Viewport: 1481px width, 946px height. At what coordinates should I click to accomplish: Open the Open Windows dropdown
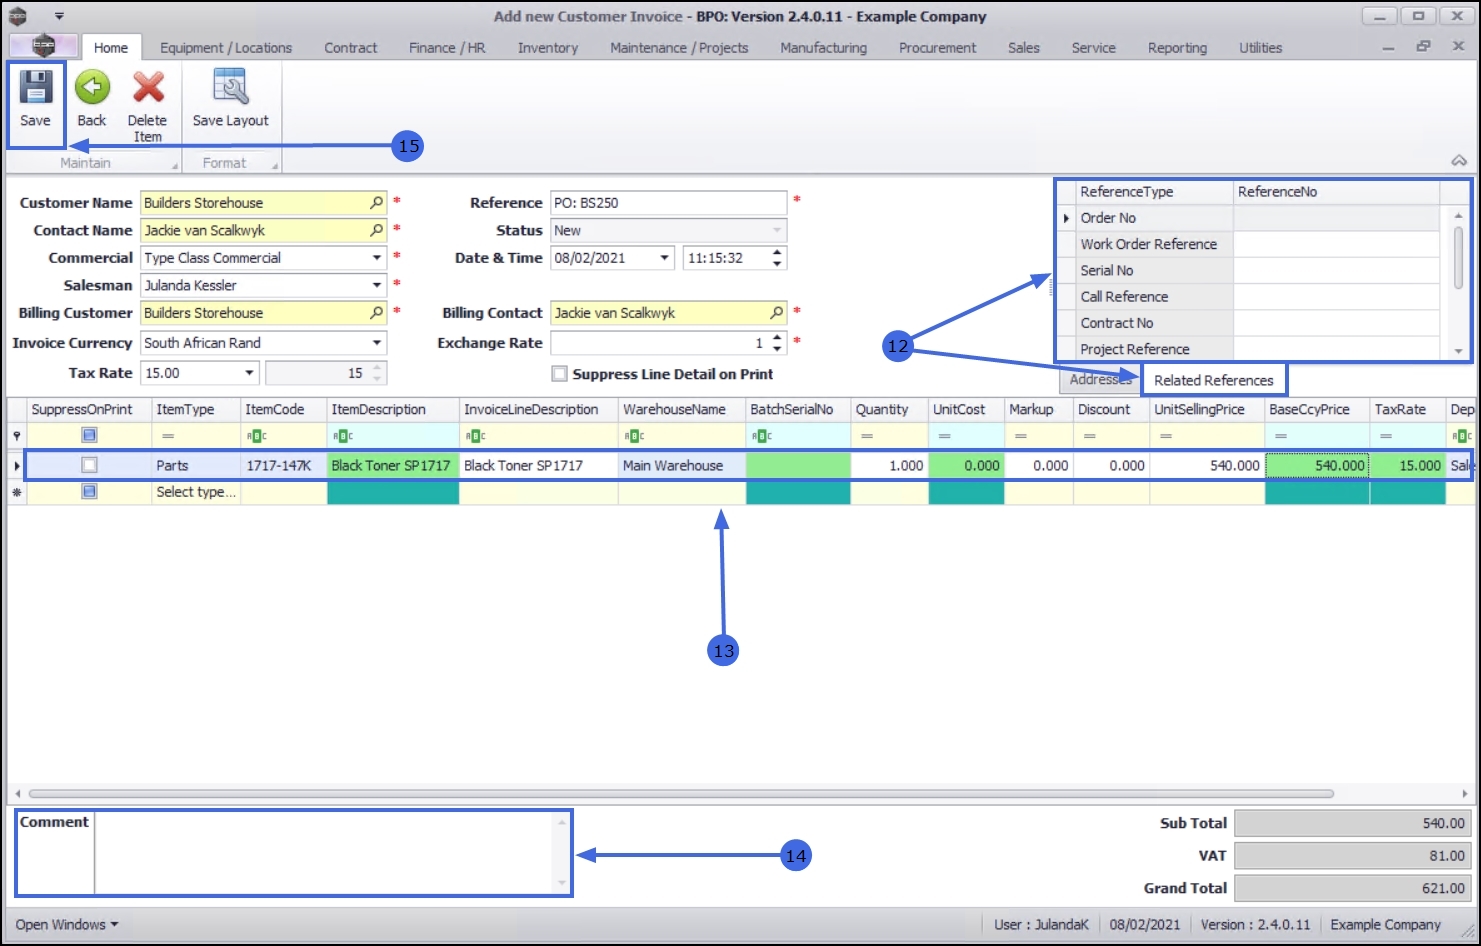pos(67,924)
